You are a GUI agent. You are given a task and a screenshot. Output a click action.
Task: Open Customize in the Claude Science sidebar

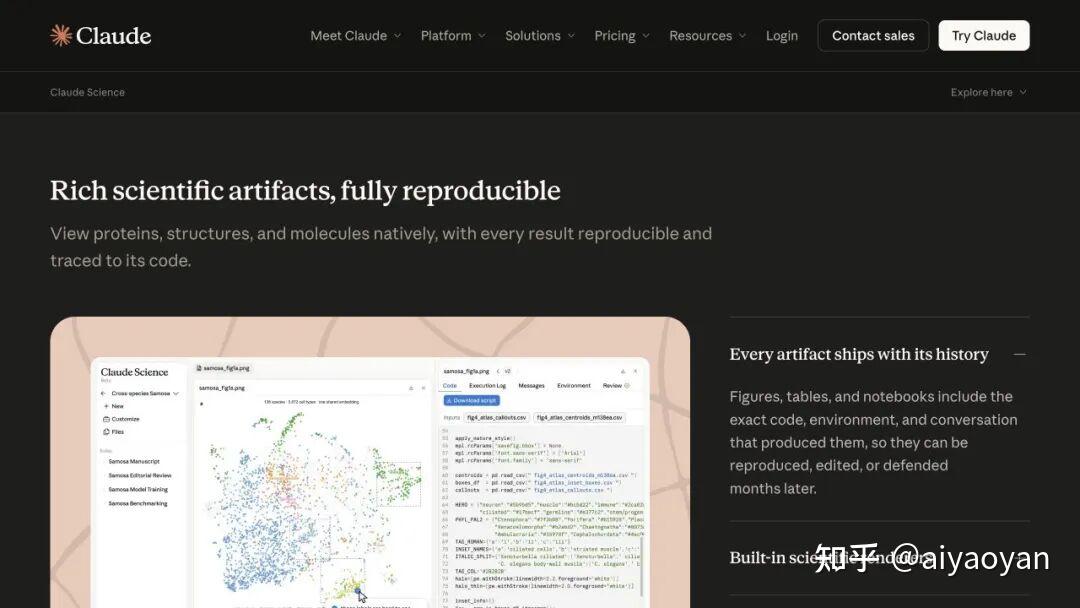click(121, 419)
